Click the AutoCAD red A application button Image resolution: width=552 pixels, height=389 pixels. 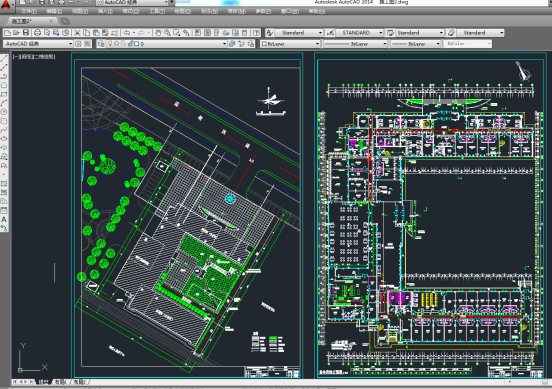[x=6, y=4]
